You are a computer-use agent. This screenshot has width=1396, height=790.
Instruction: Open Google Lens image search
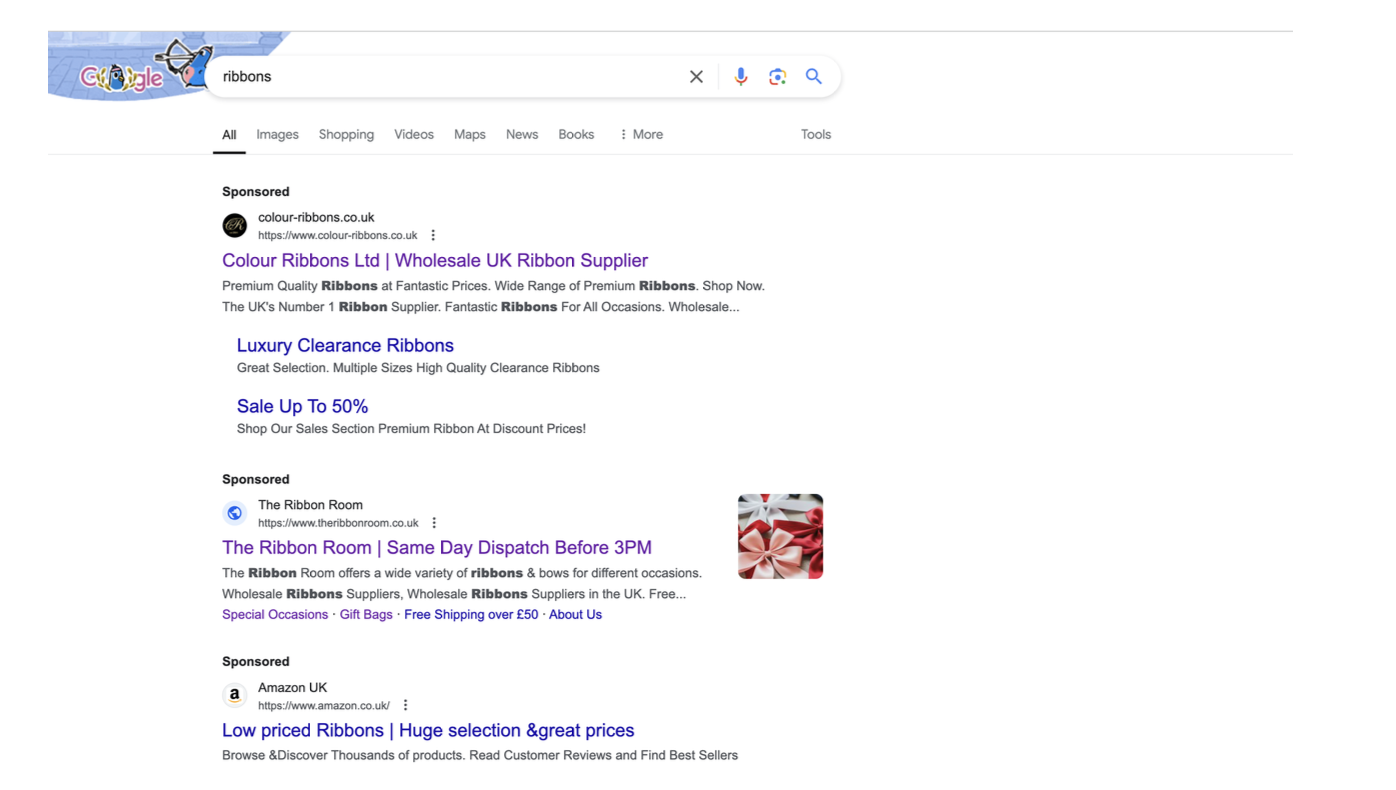pyautogui.click(x=777, y=77)
